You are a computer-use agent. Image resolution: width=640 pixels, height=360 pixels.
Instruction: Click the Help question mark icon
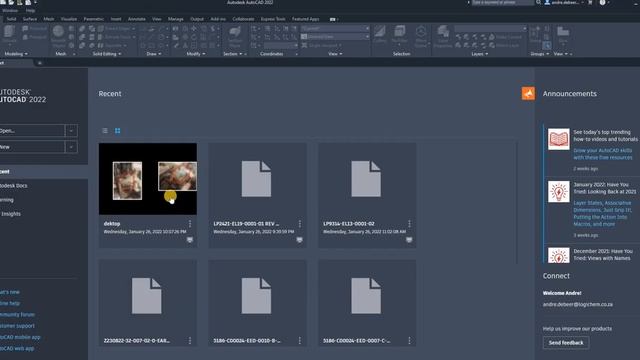602,2
